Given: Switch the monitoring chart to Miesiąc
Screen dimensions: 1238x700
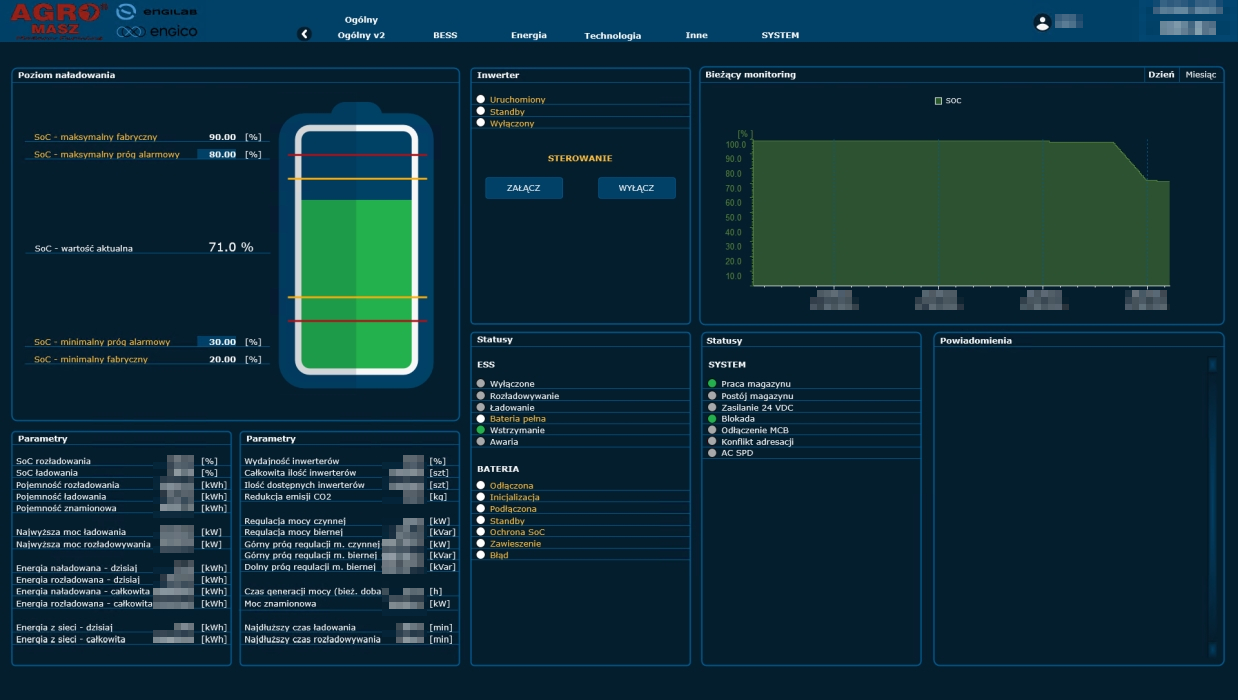Looking at the screenshot, I should coord(1200,75).
